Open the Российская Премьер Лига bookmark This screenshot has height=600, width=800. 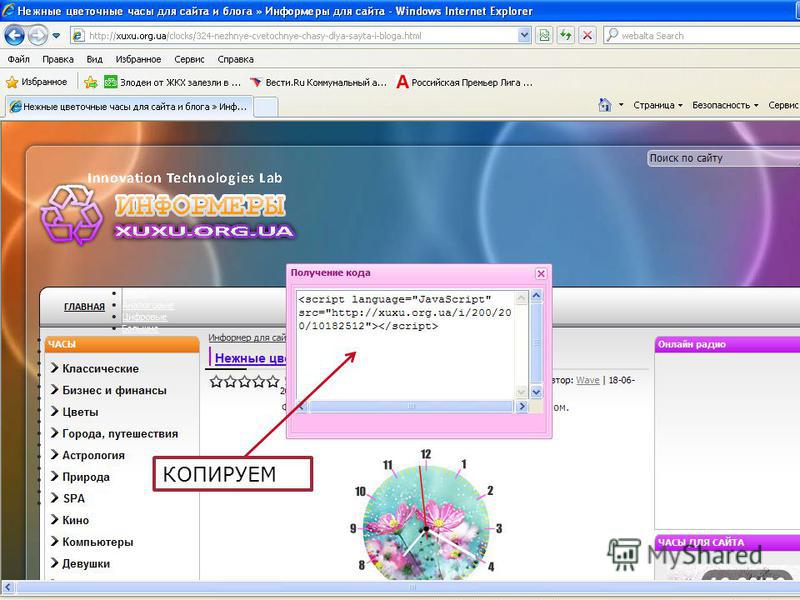465,82
